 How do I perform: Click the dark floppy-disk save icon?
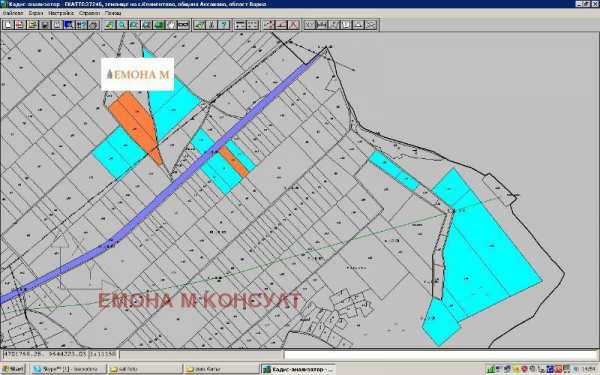pyautogui.click(x=45, y=25)
